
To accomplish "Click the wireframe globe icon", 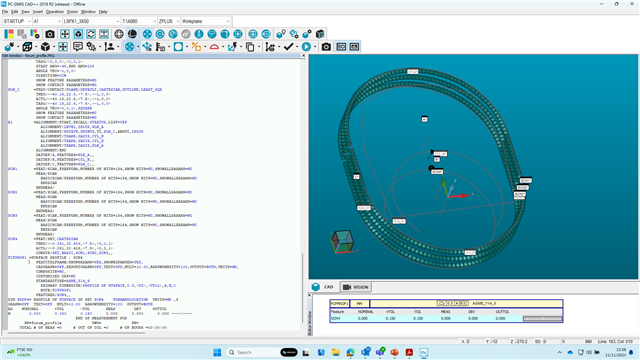I will pos(119,34).
